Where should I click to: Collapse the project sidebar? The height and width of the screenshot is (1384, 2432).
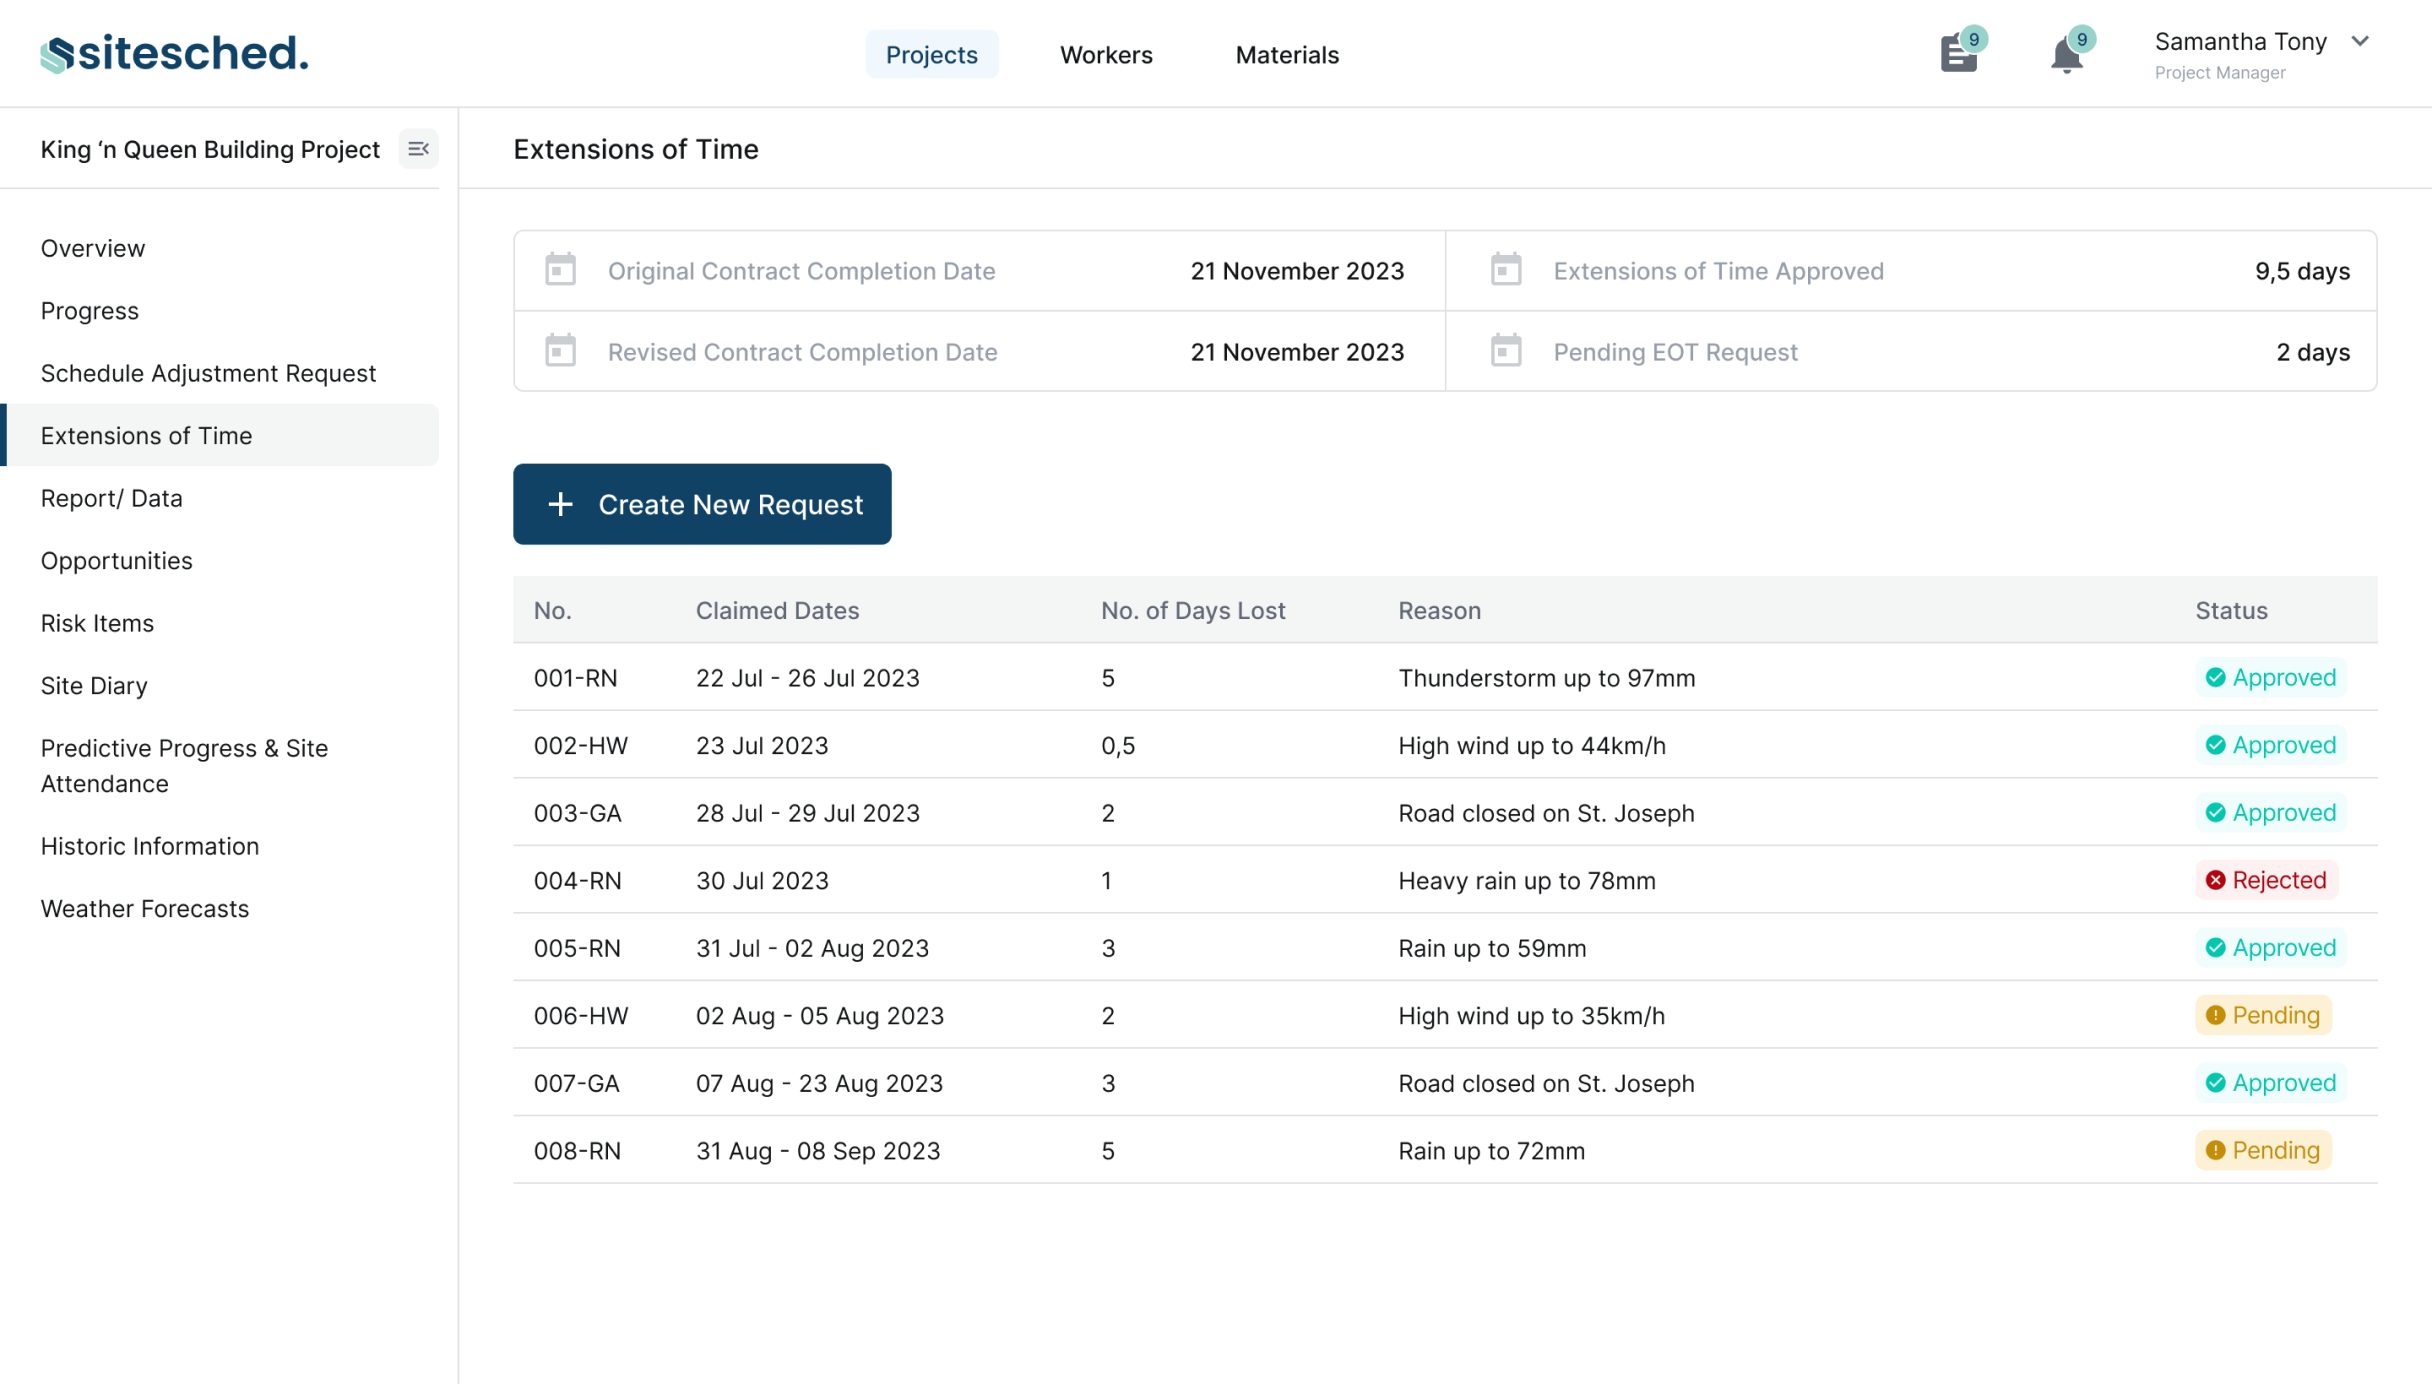pos(418,149)
